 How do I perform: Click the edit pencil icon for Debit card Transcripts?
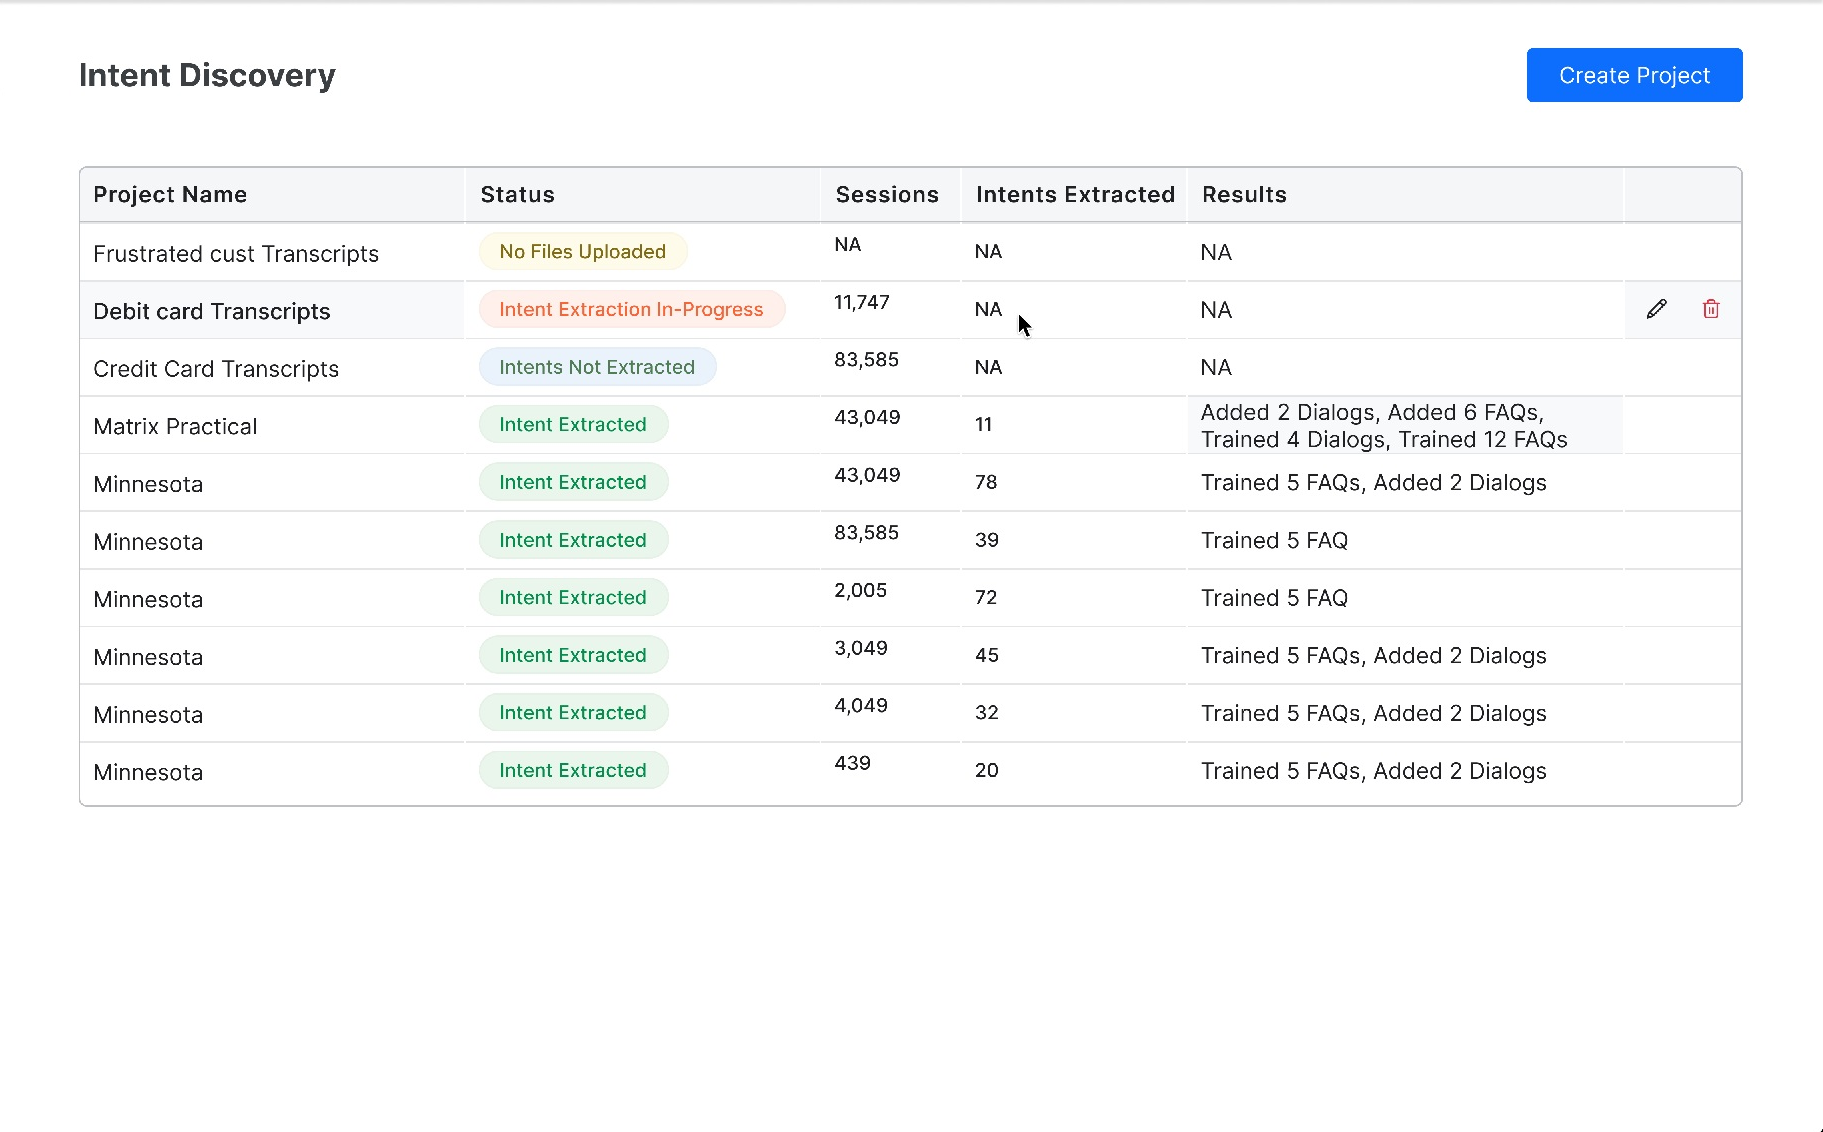pos(1656,309)
